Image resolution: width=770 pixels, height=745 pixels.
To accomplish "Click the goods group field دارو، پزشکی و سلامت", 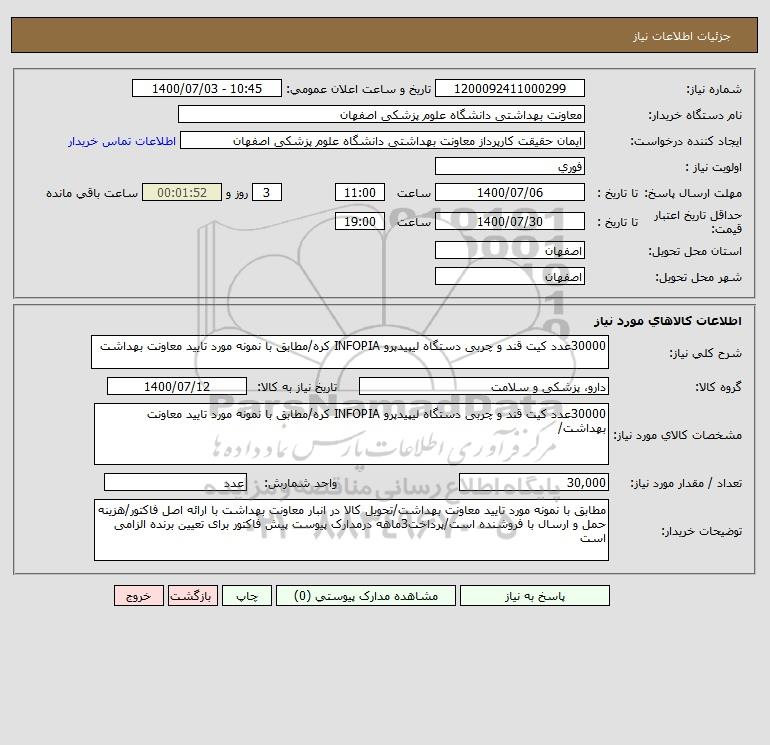I will tap(484, 386).
